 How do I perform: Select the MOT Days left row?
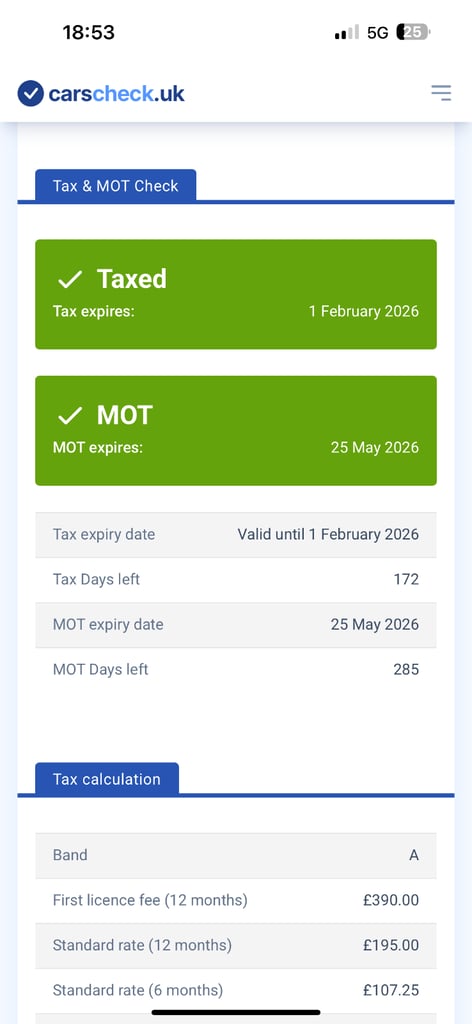click(236, 670)
